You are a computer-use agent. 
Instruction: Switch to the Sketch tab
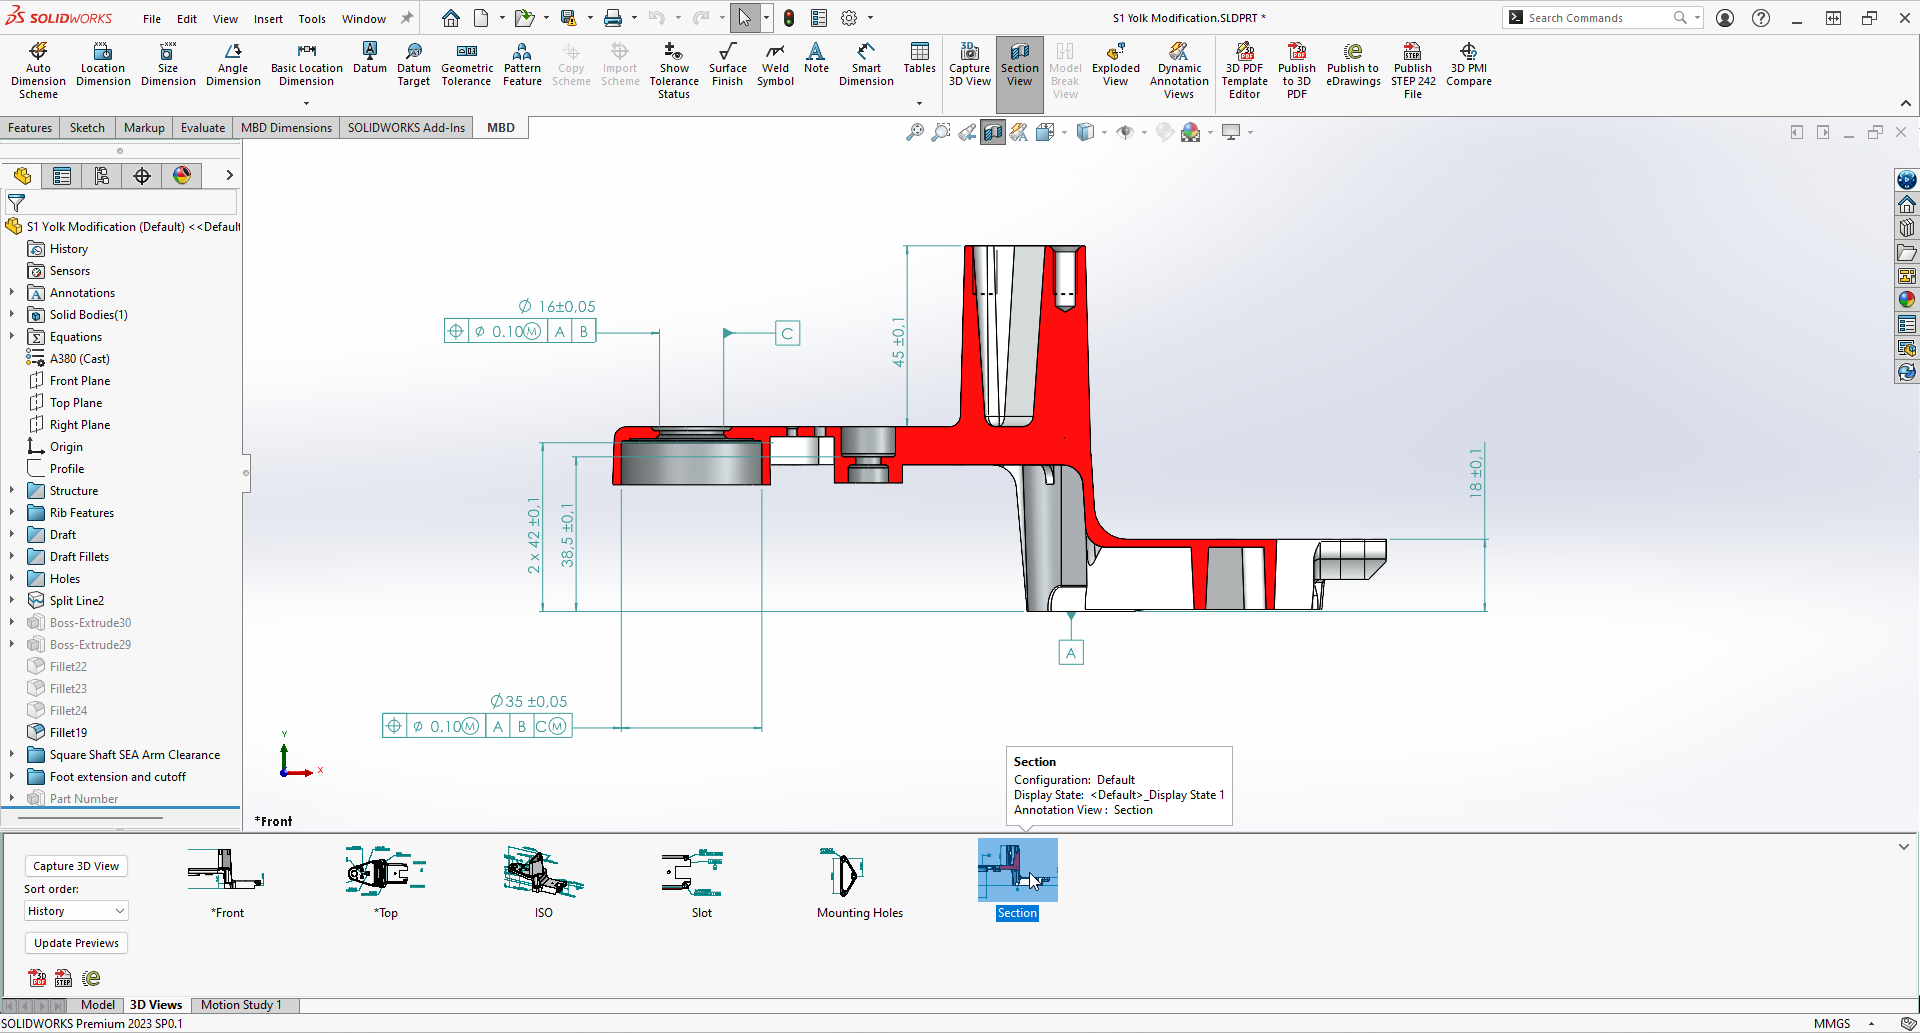pyautogui.click(x=87, y=127)
